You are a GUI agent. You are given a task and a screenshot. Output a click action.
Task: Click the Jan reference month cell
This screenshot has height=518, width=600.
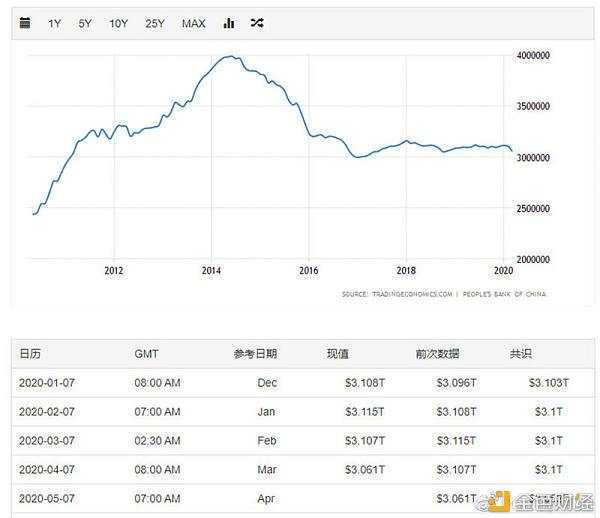click(x=266, y=412)
